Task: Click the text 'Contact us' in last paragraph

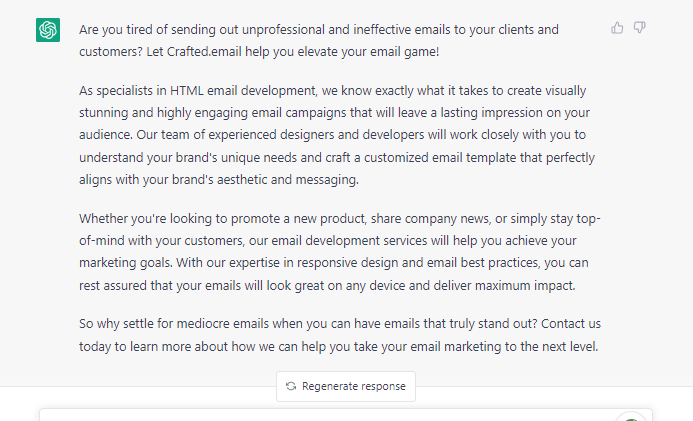Action: point(571,324)
